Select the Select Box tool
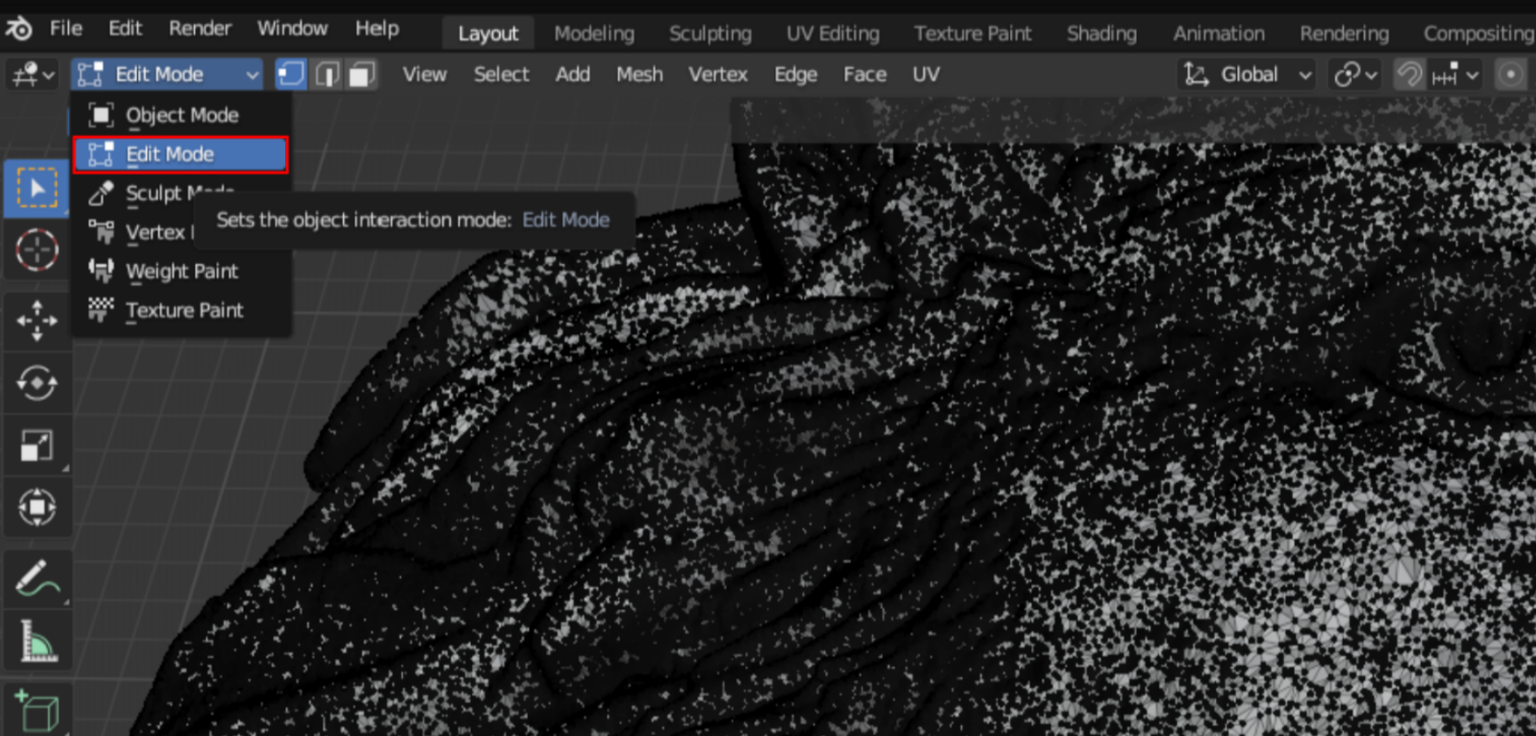This screenshot has height=736, width=1536. (37, 187)
